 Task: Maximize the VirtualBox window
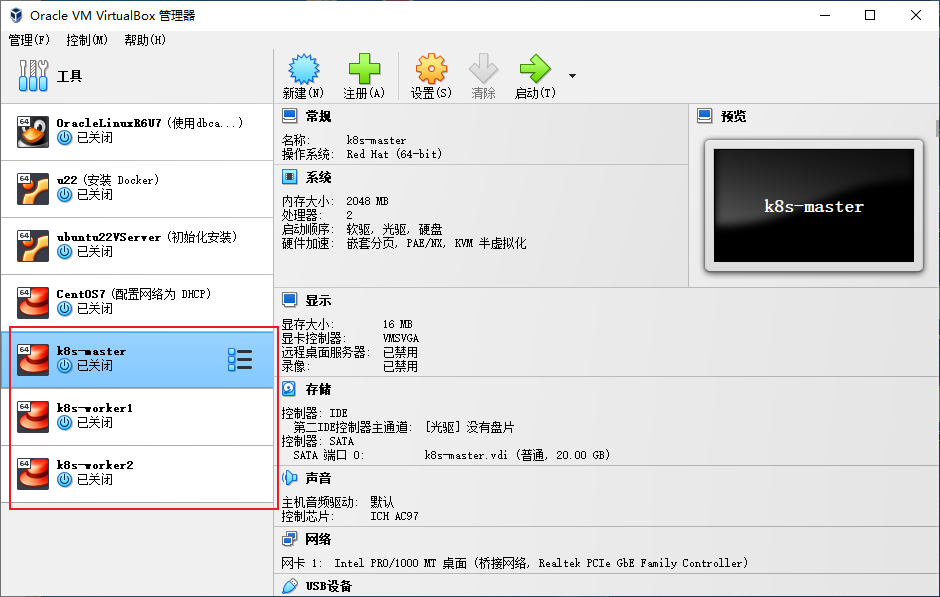point(870,15)
